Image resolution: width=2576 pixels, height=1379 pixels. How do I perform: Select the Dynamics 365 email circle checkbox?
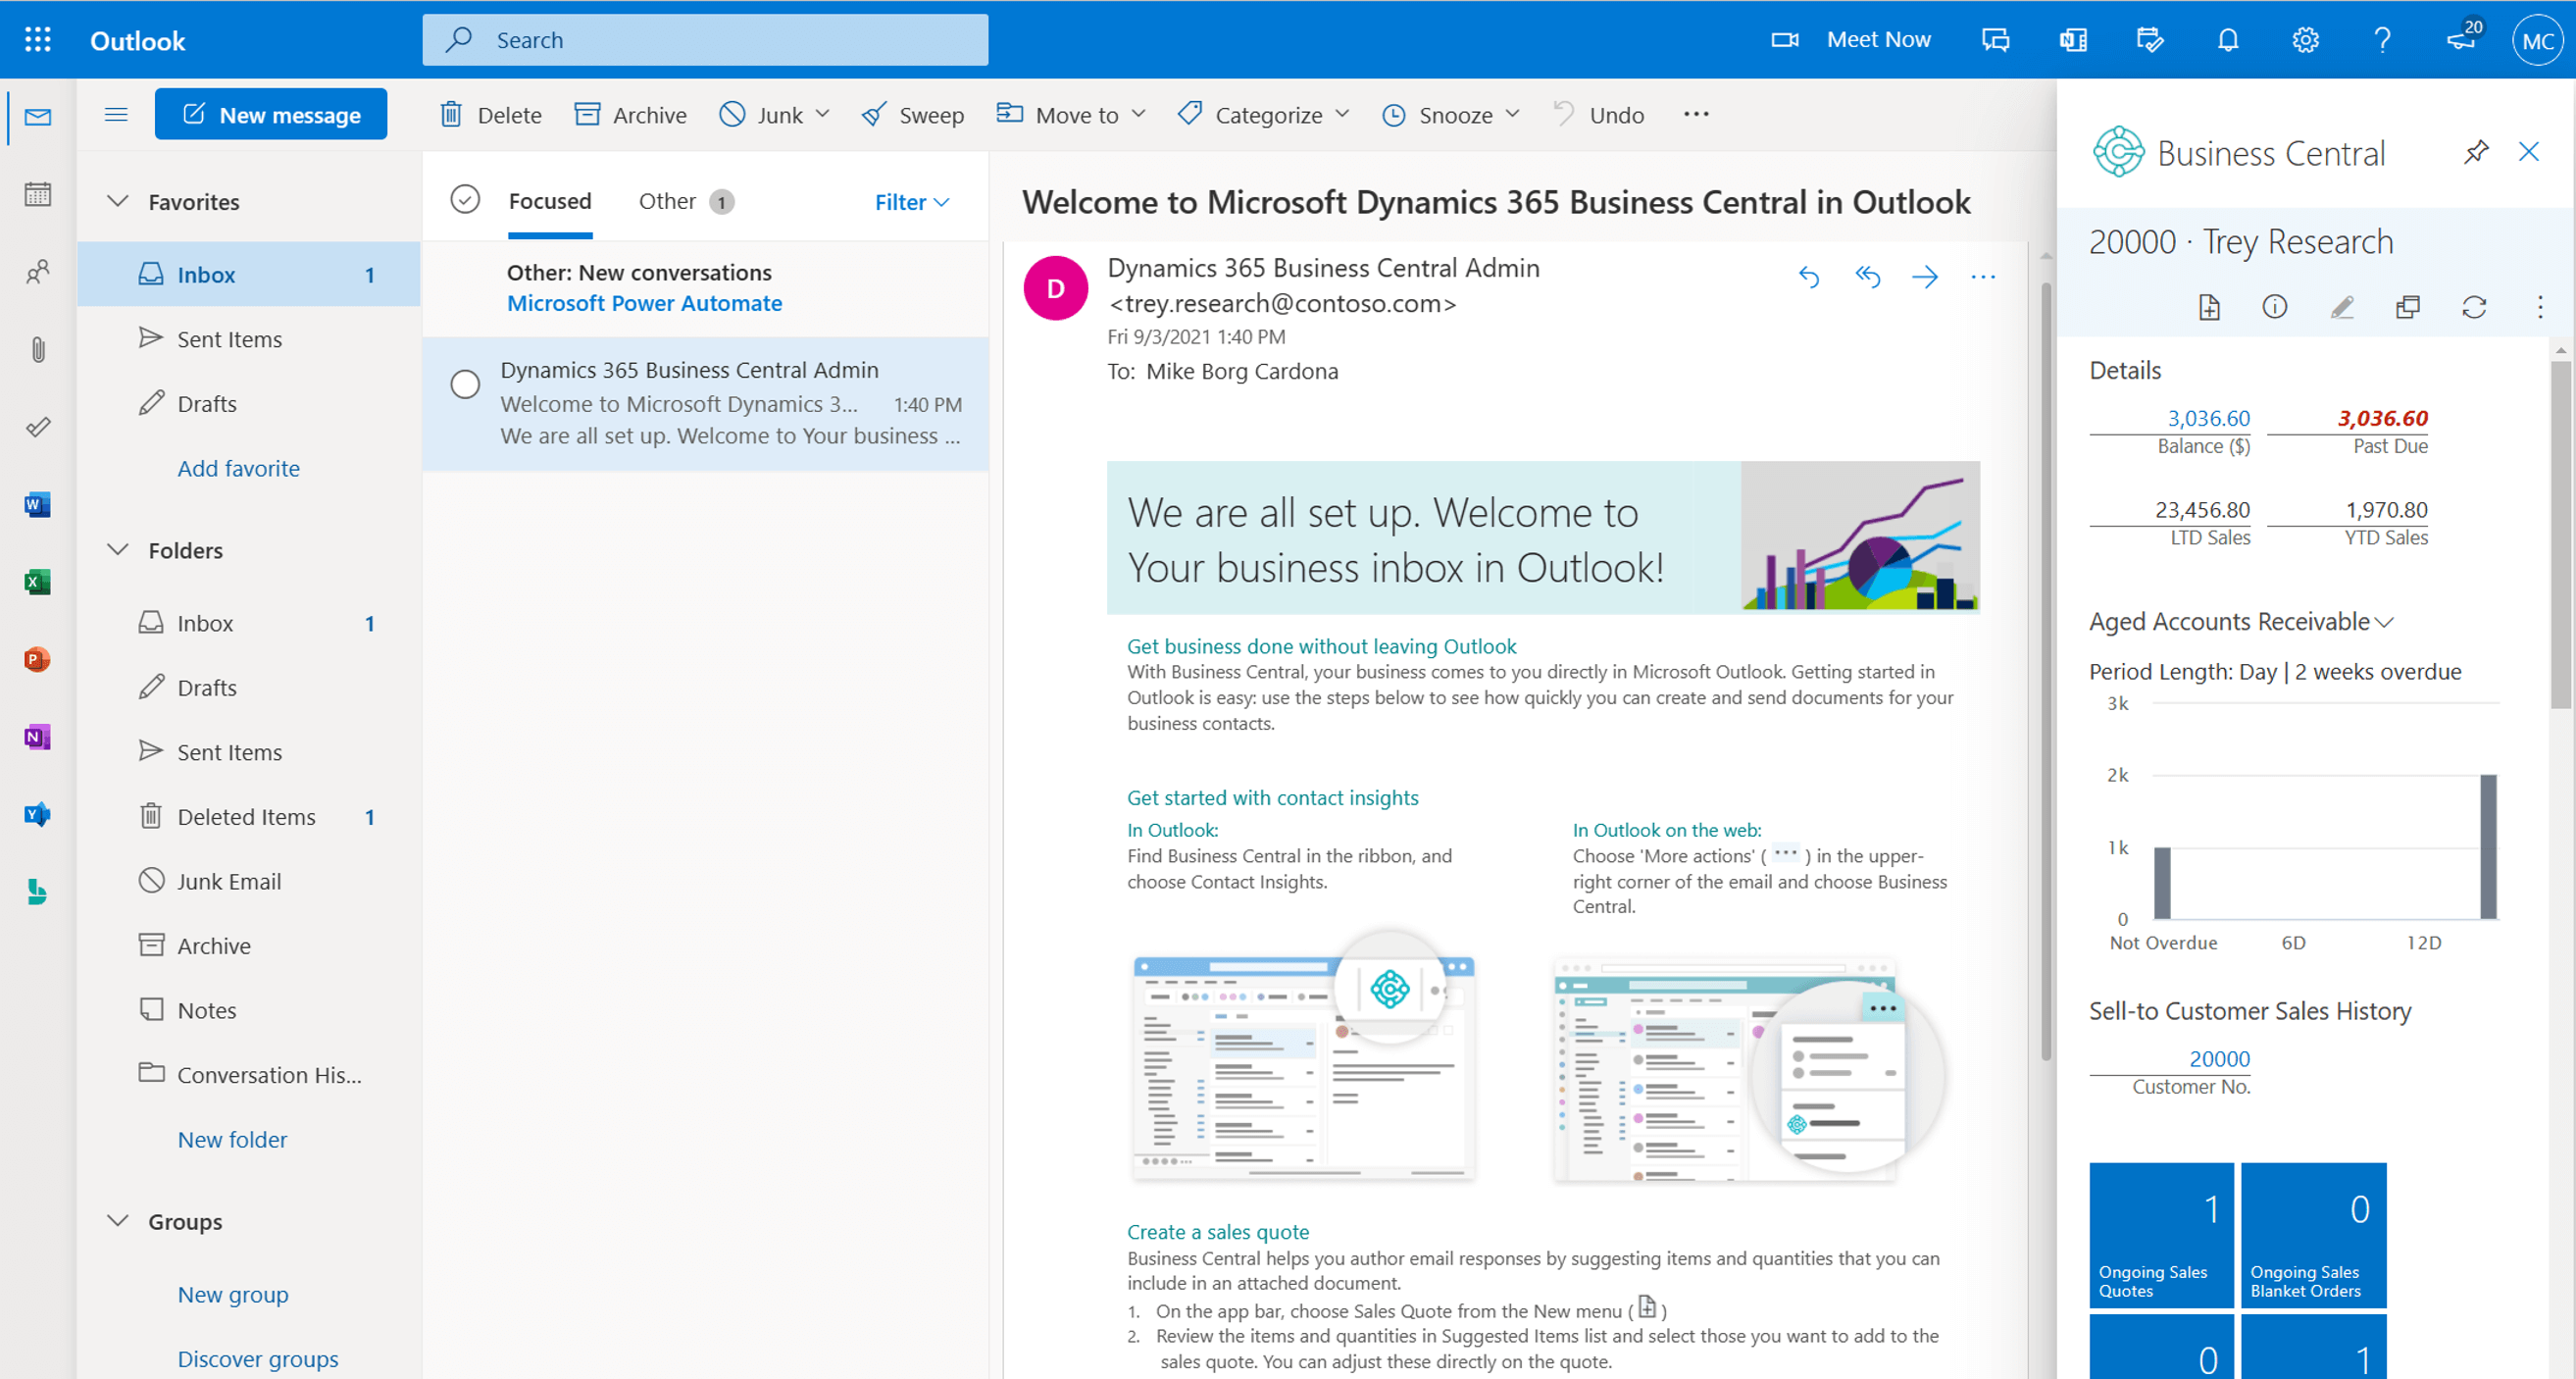[465, 385]
